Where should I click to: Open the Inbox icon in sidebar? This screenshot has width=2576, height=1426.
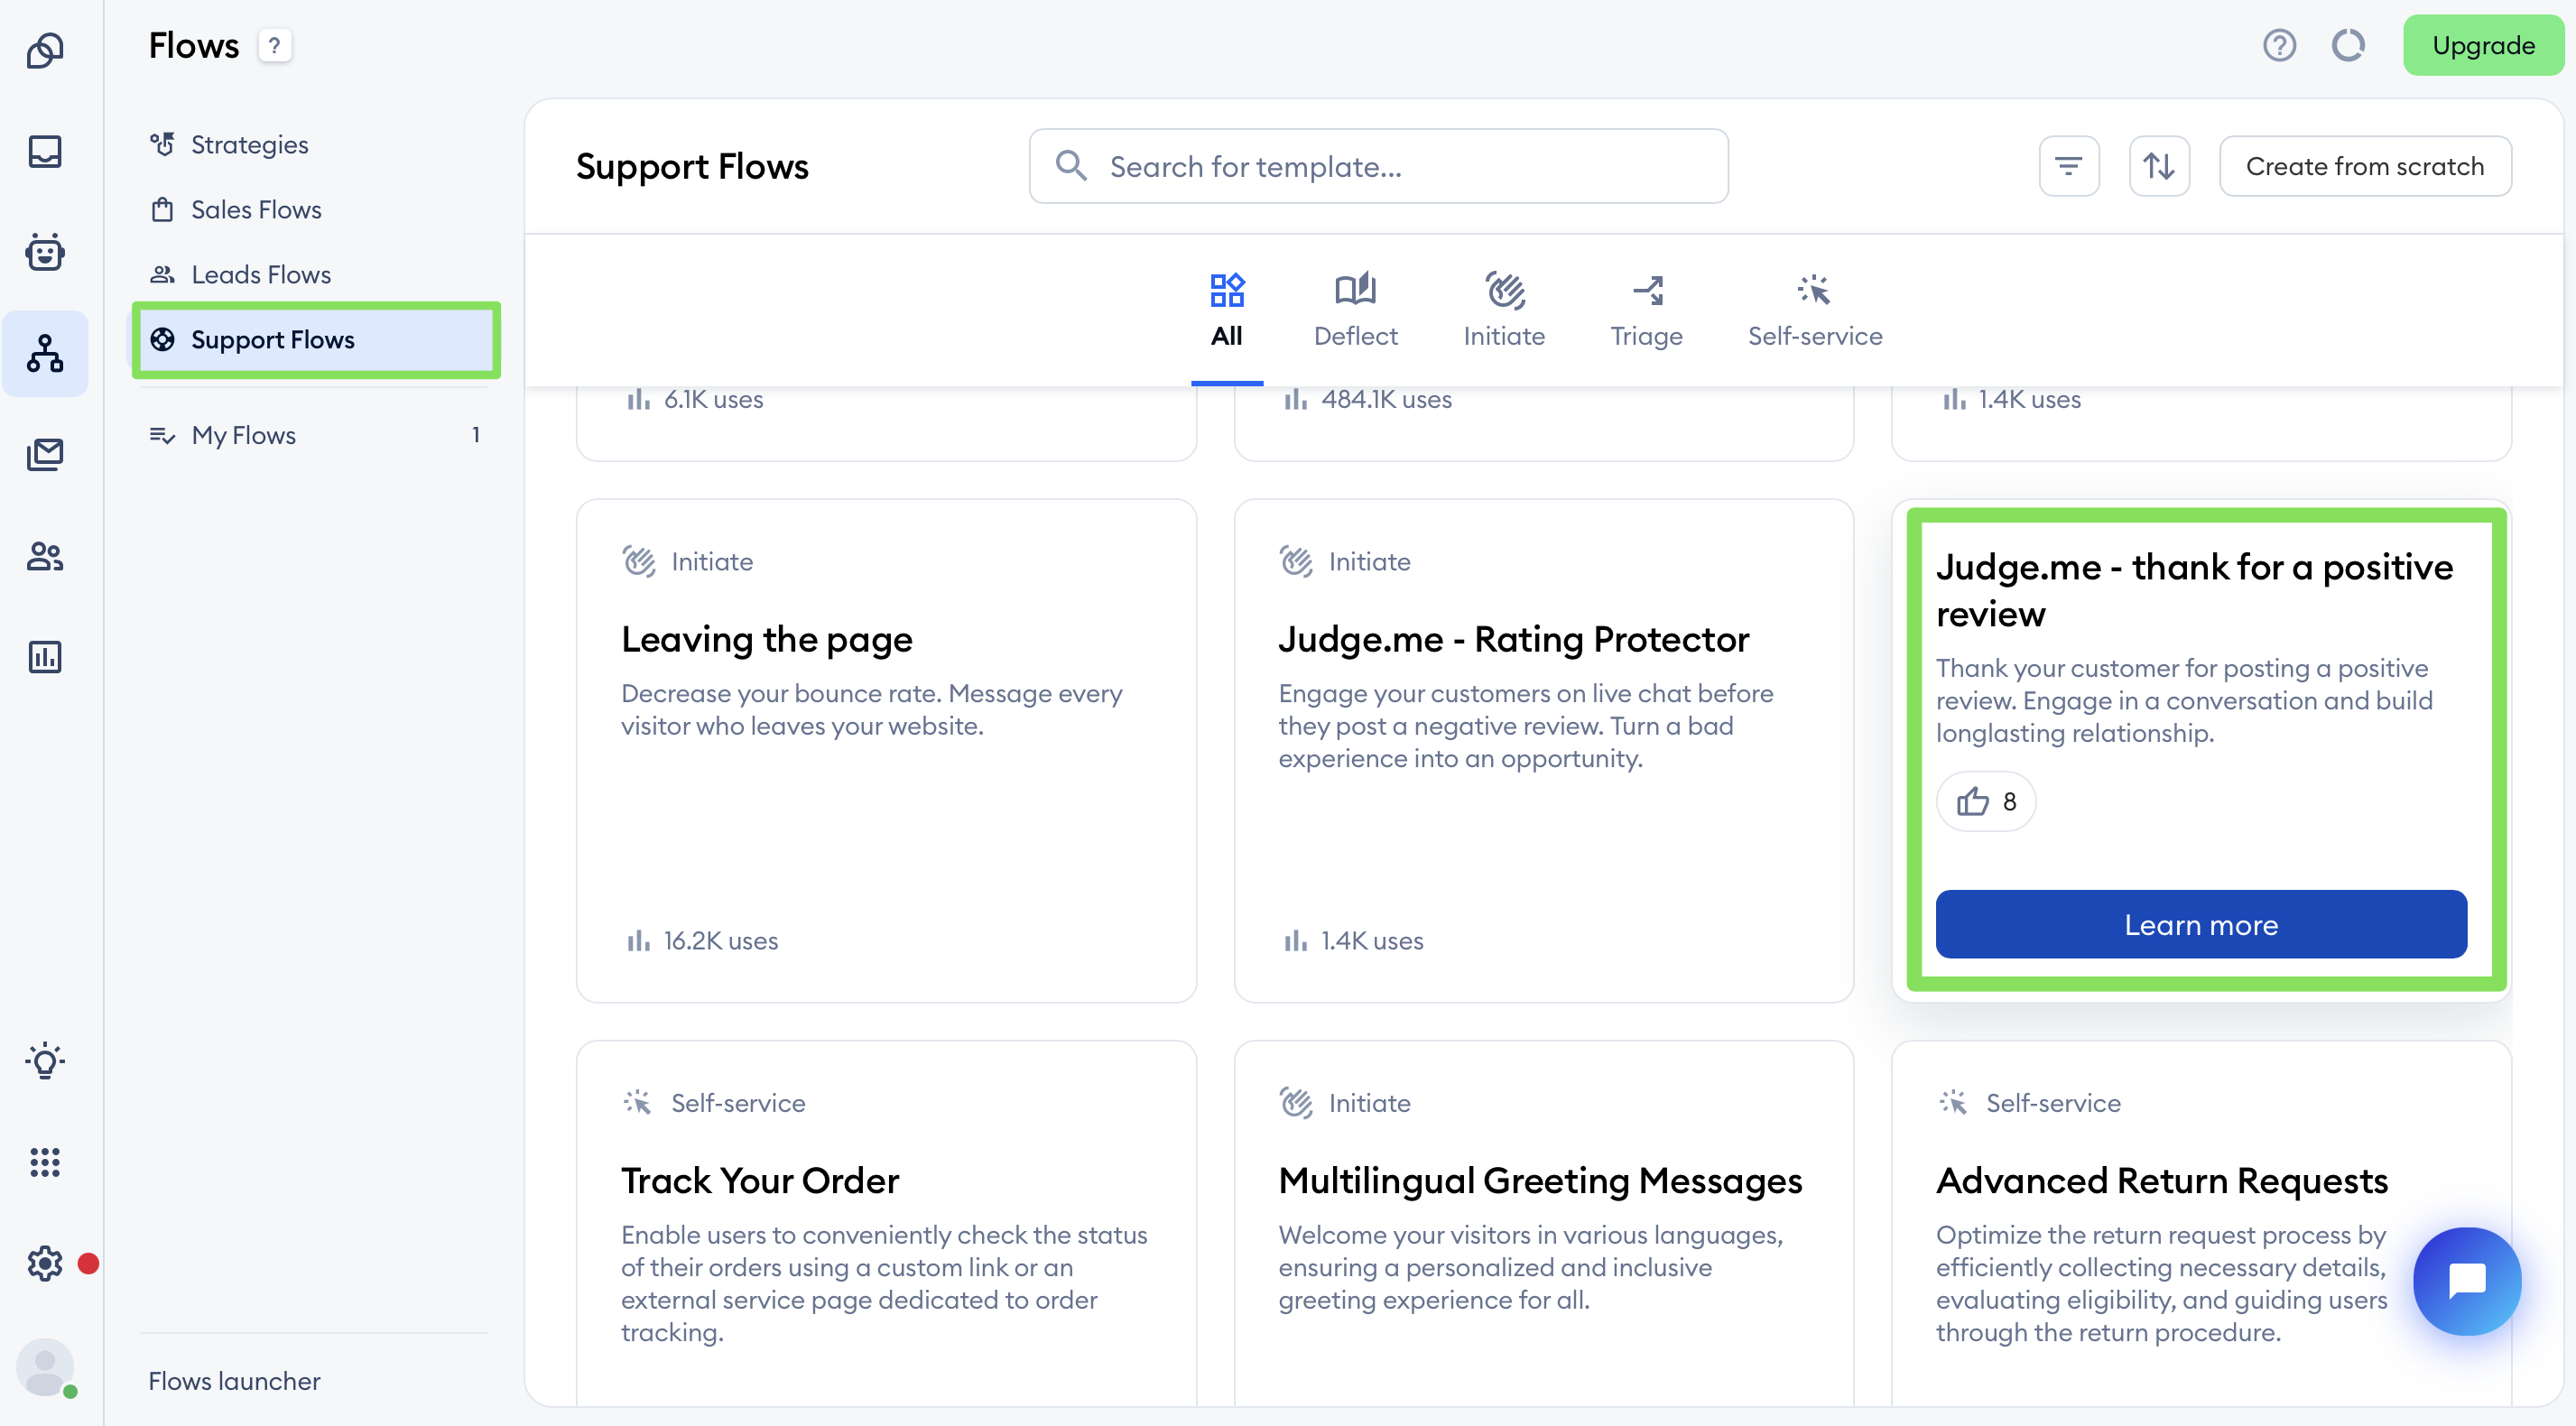(x=45, y=151)
